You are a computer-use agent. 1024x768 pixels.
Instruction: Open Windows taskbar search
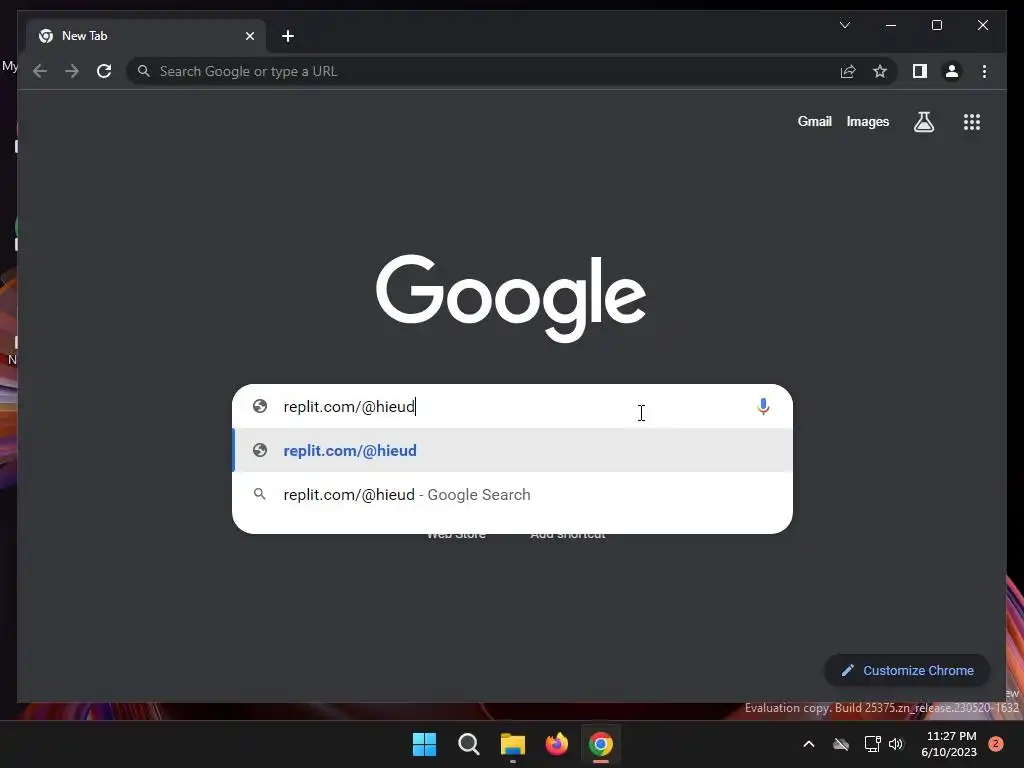coord(468,744)
